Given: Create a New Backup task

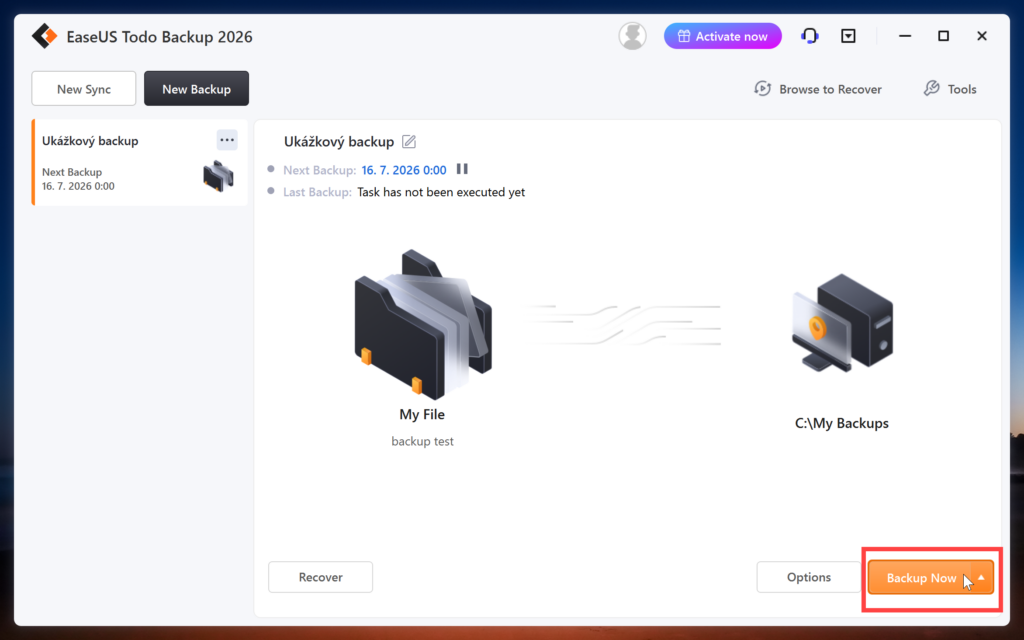Looking at the screenshot, I should click(x=197, y=89).
